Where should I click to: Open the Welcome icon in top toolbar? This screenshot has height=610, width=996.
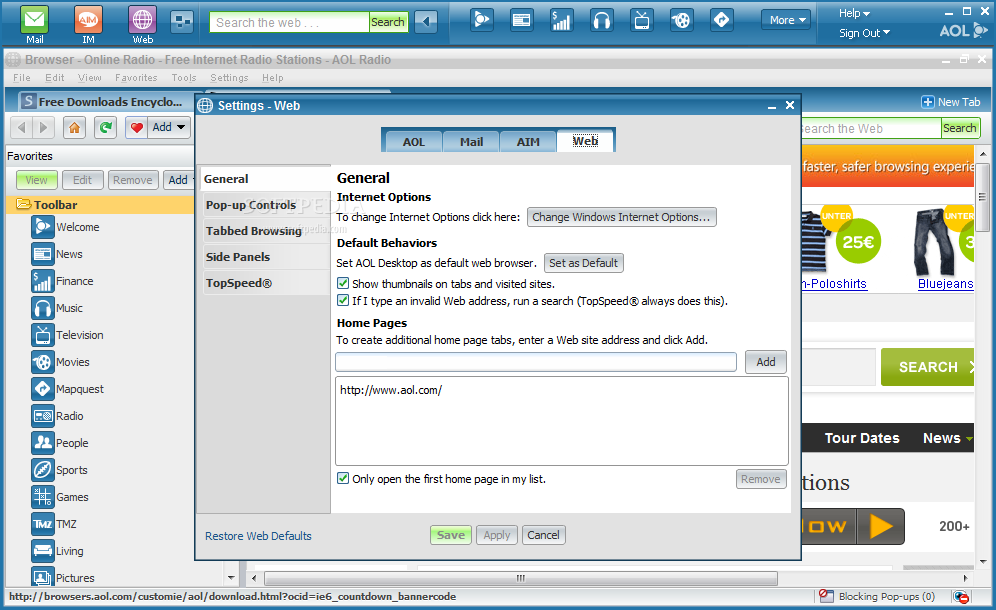click(482, 20)
